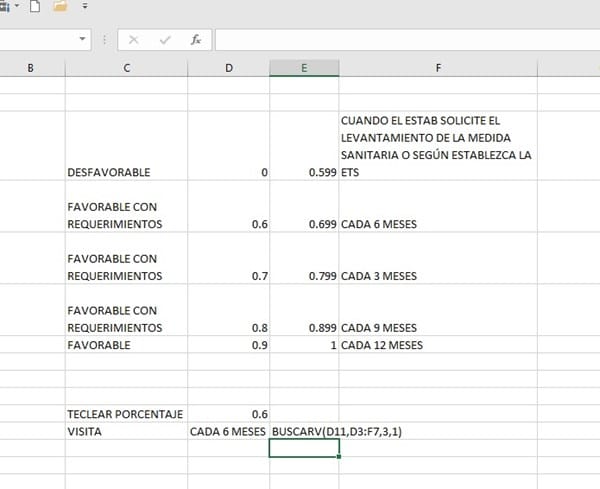Open Customize Quick Access Toolbar dropdown
The height and width of the screenshot is (489, 600).
point(85,6)
